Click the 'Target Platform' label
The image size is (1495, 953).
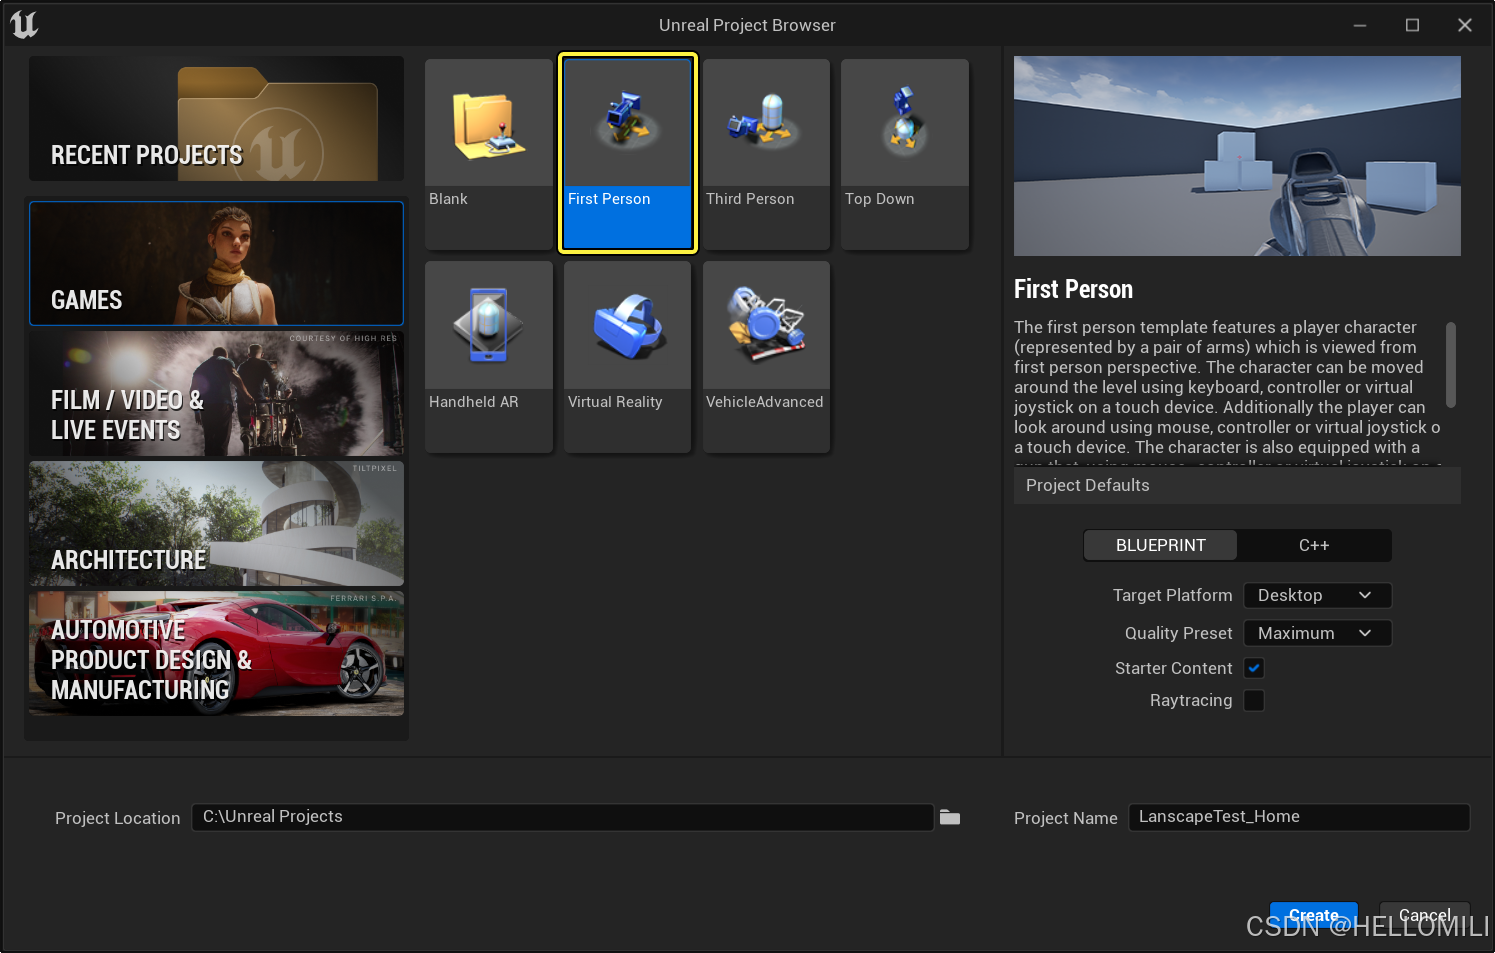coord(1172,595)
